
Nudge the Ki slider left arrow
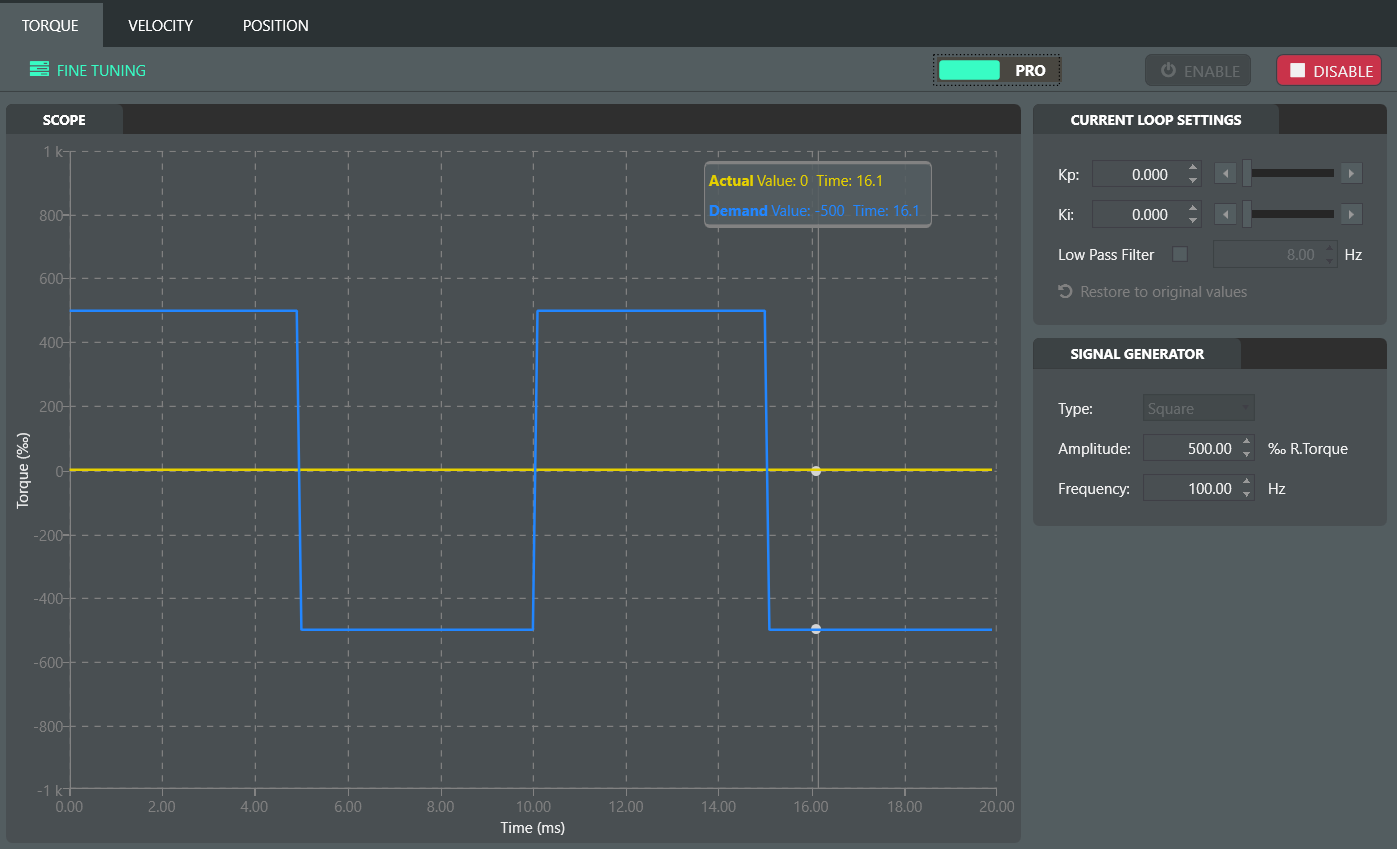tap(1225, 214)
